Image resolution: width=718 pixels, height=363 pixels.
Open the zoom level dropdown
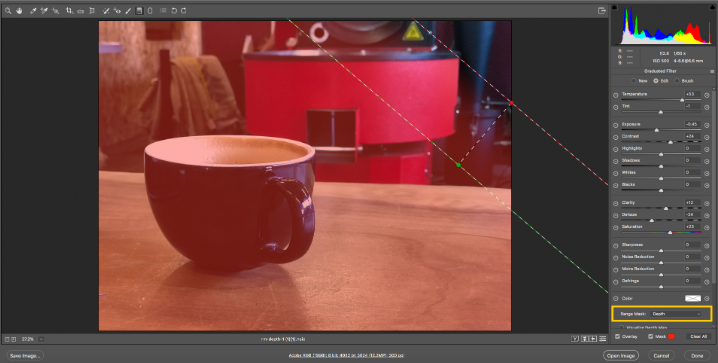tap(41, 339)
